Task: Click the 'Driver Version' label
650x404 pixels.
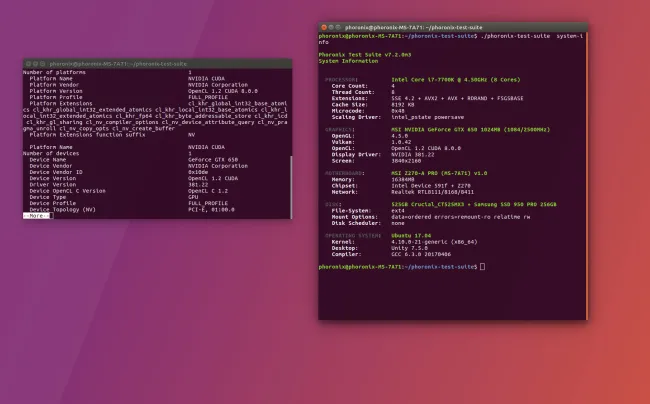Action: [52, 184]
